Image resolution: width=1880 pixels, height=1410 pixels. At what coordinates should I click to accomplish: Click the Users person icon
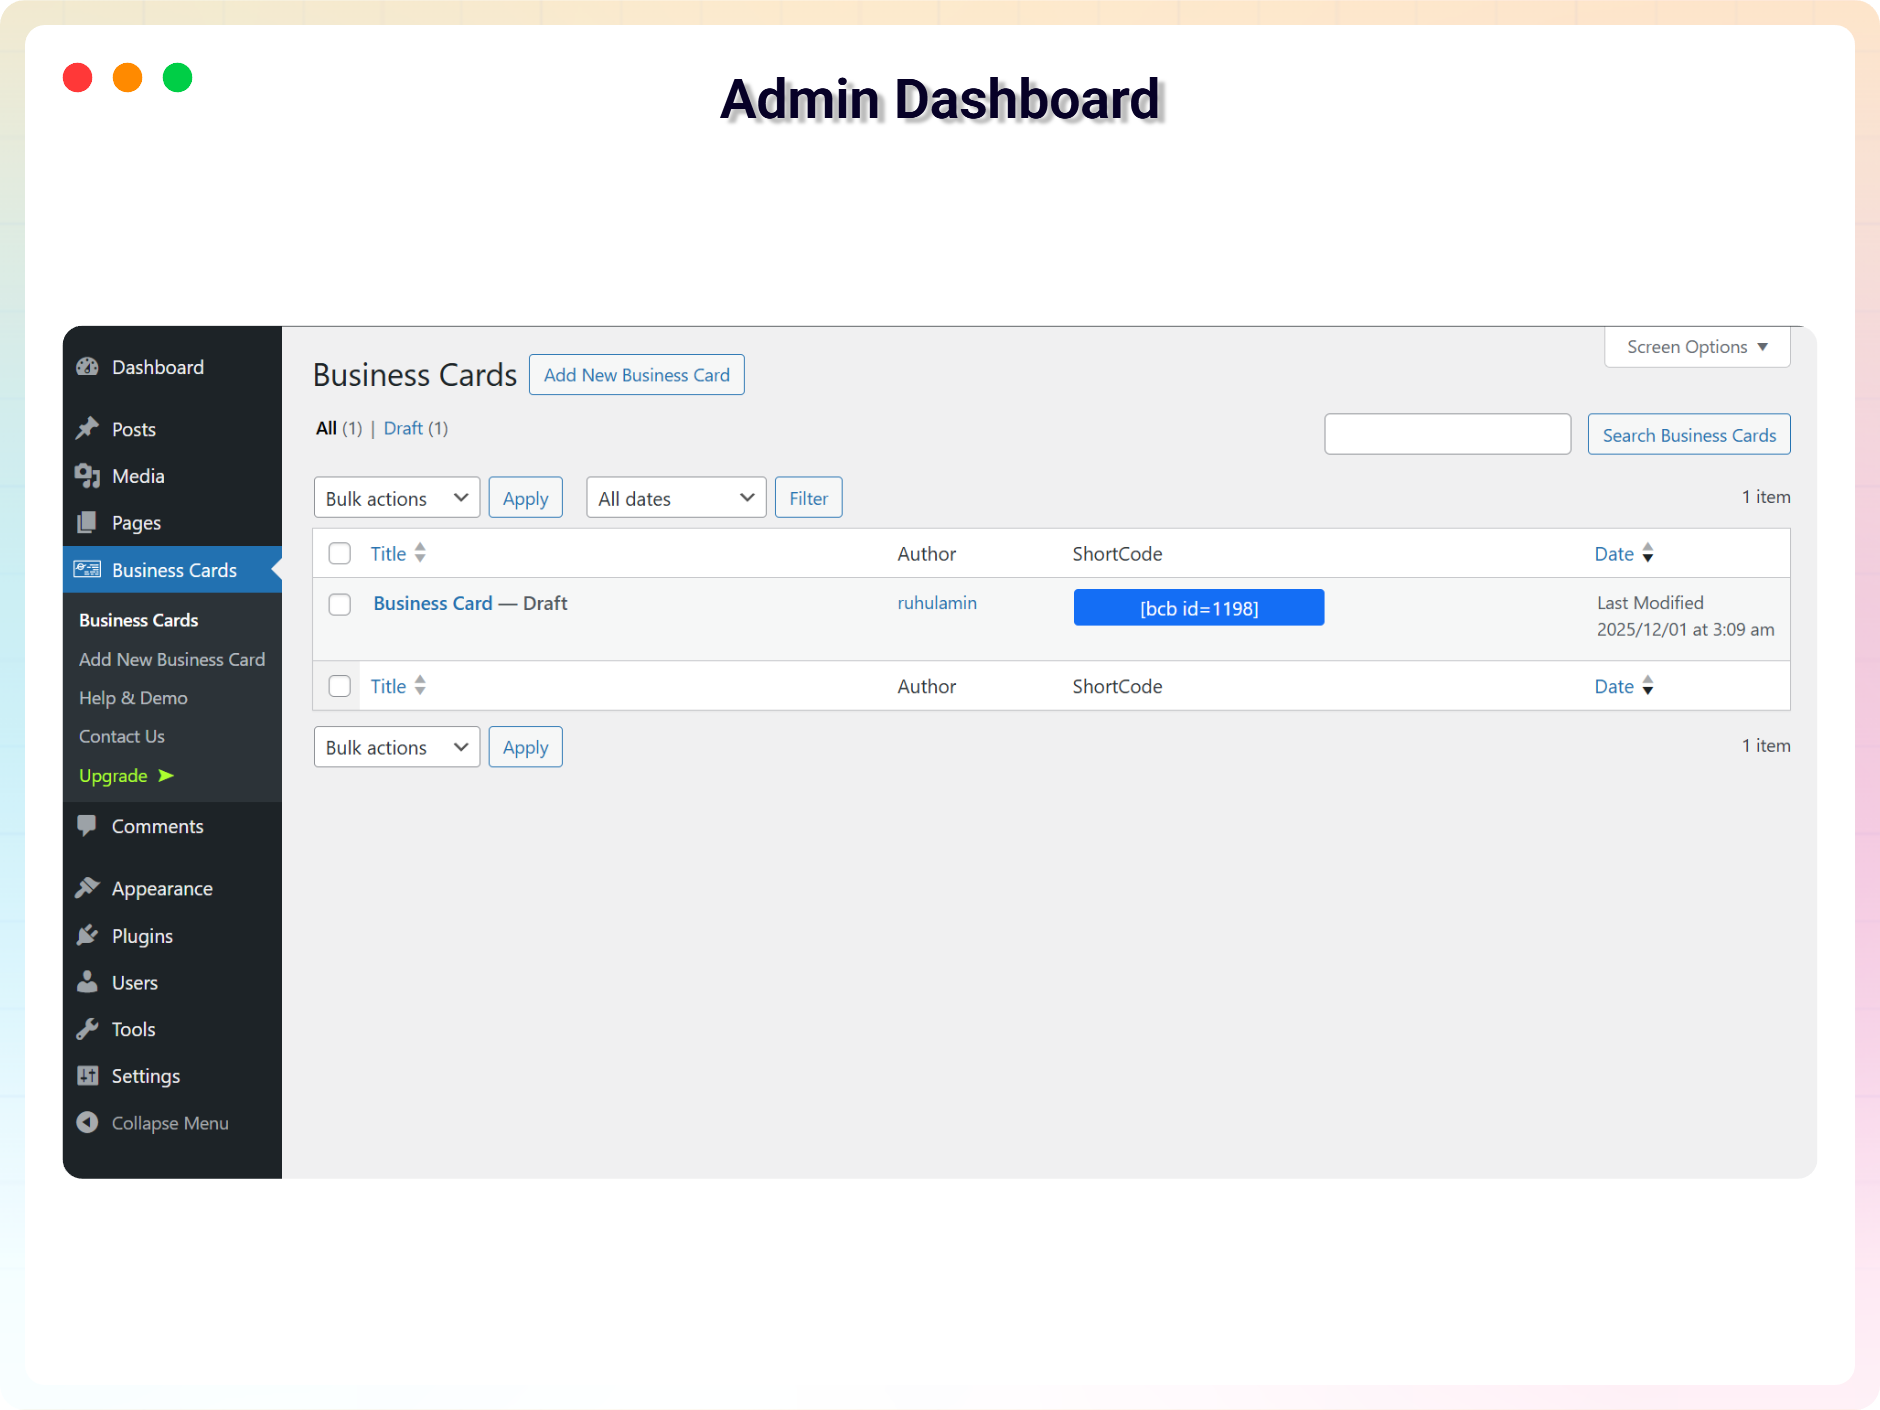[88, 982]
